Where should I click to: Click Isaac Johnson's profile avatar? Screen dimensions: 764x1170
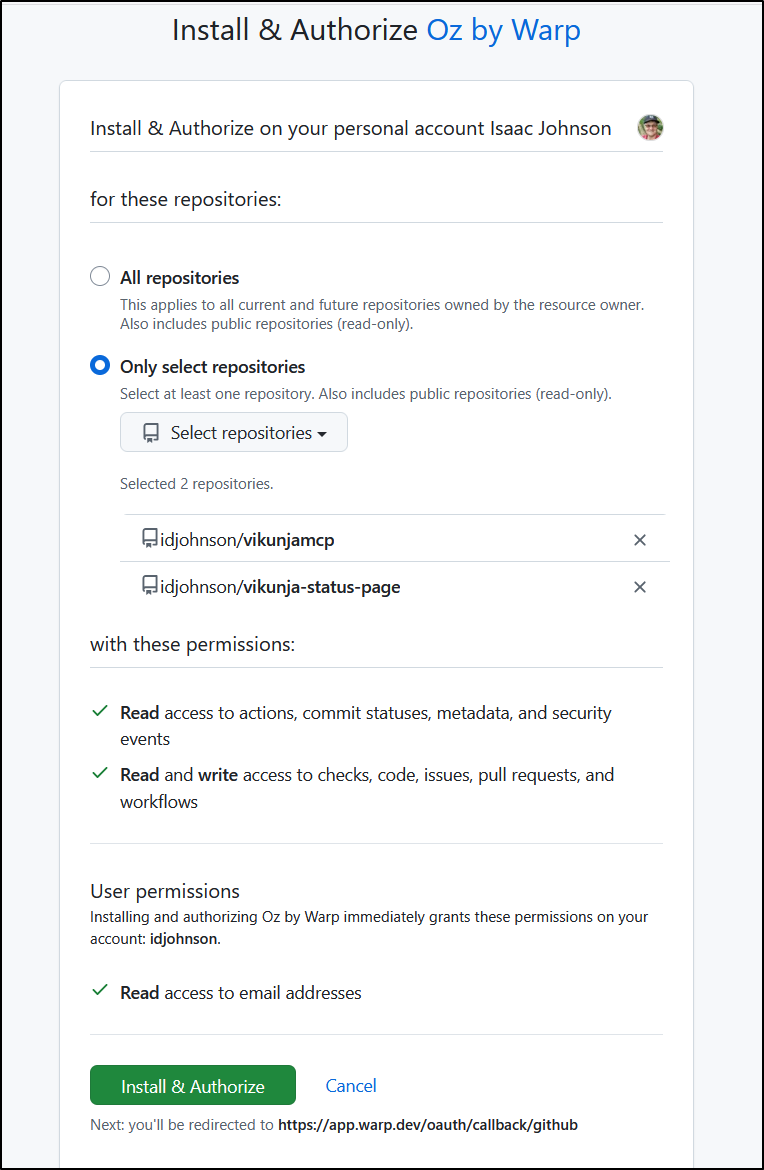point(650,128)
